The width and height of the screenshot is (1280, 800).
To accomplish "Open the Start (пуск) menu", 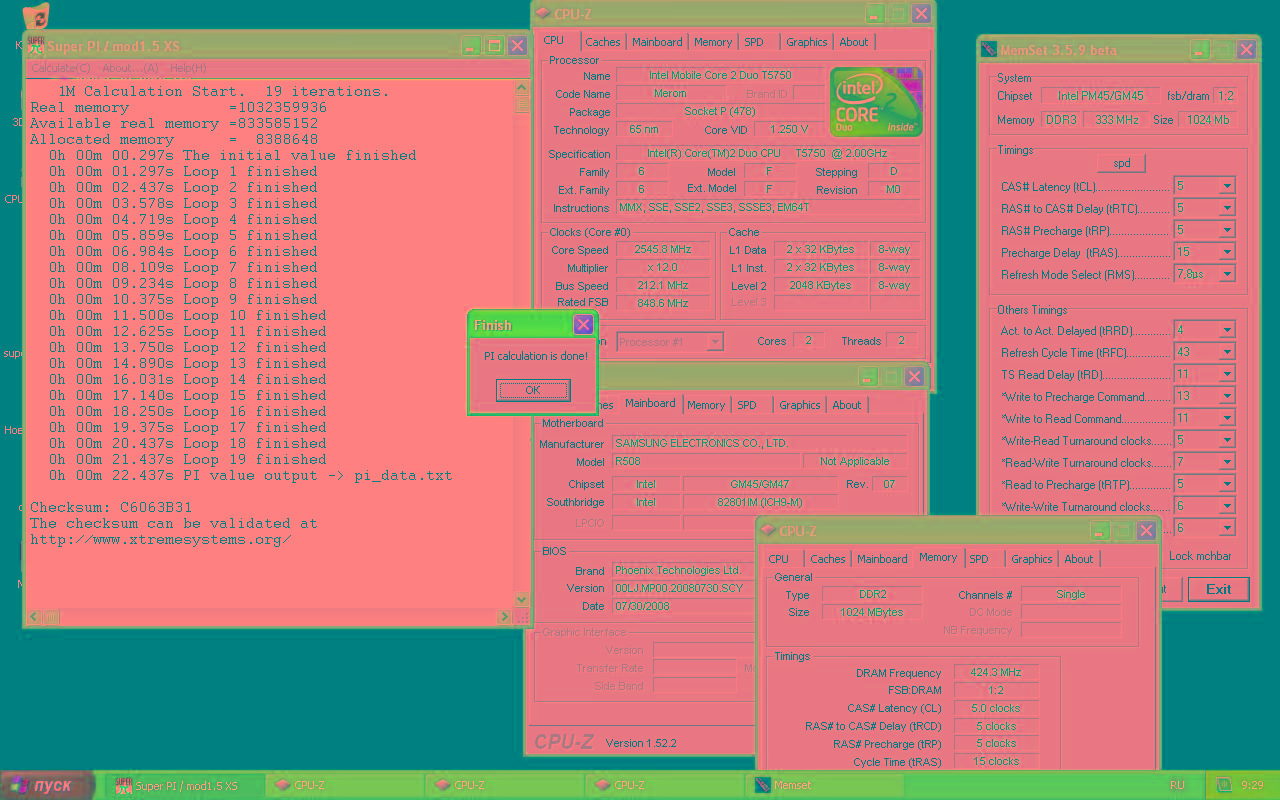I will coord(47,786).
